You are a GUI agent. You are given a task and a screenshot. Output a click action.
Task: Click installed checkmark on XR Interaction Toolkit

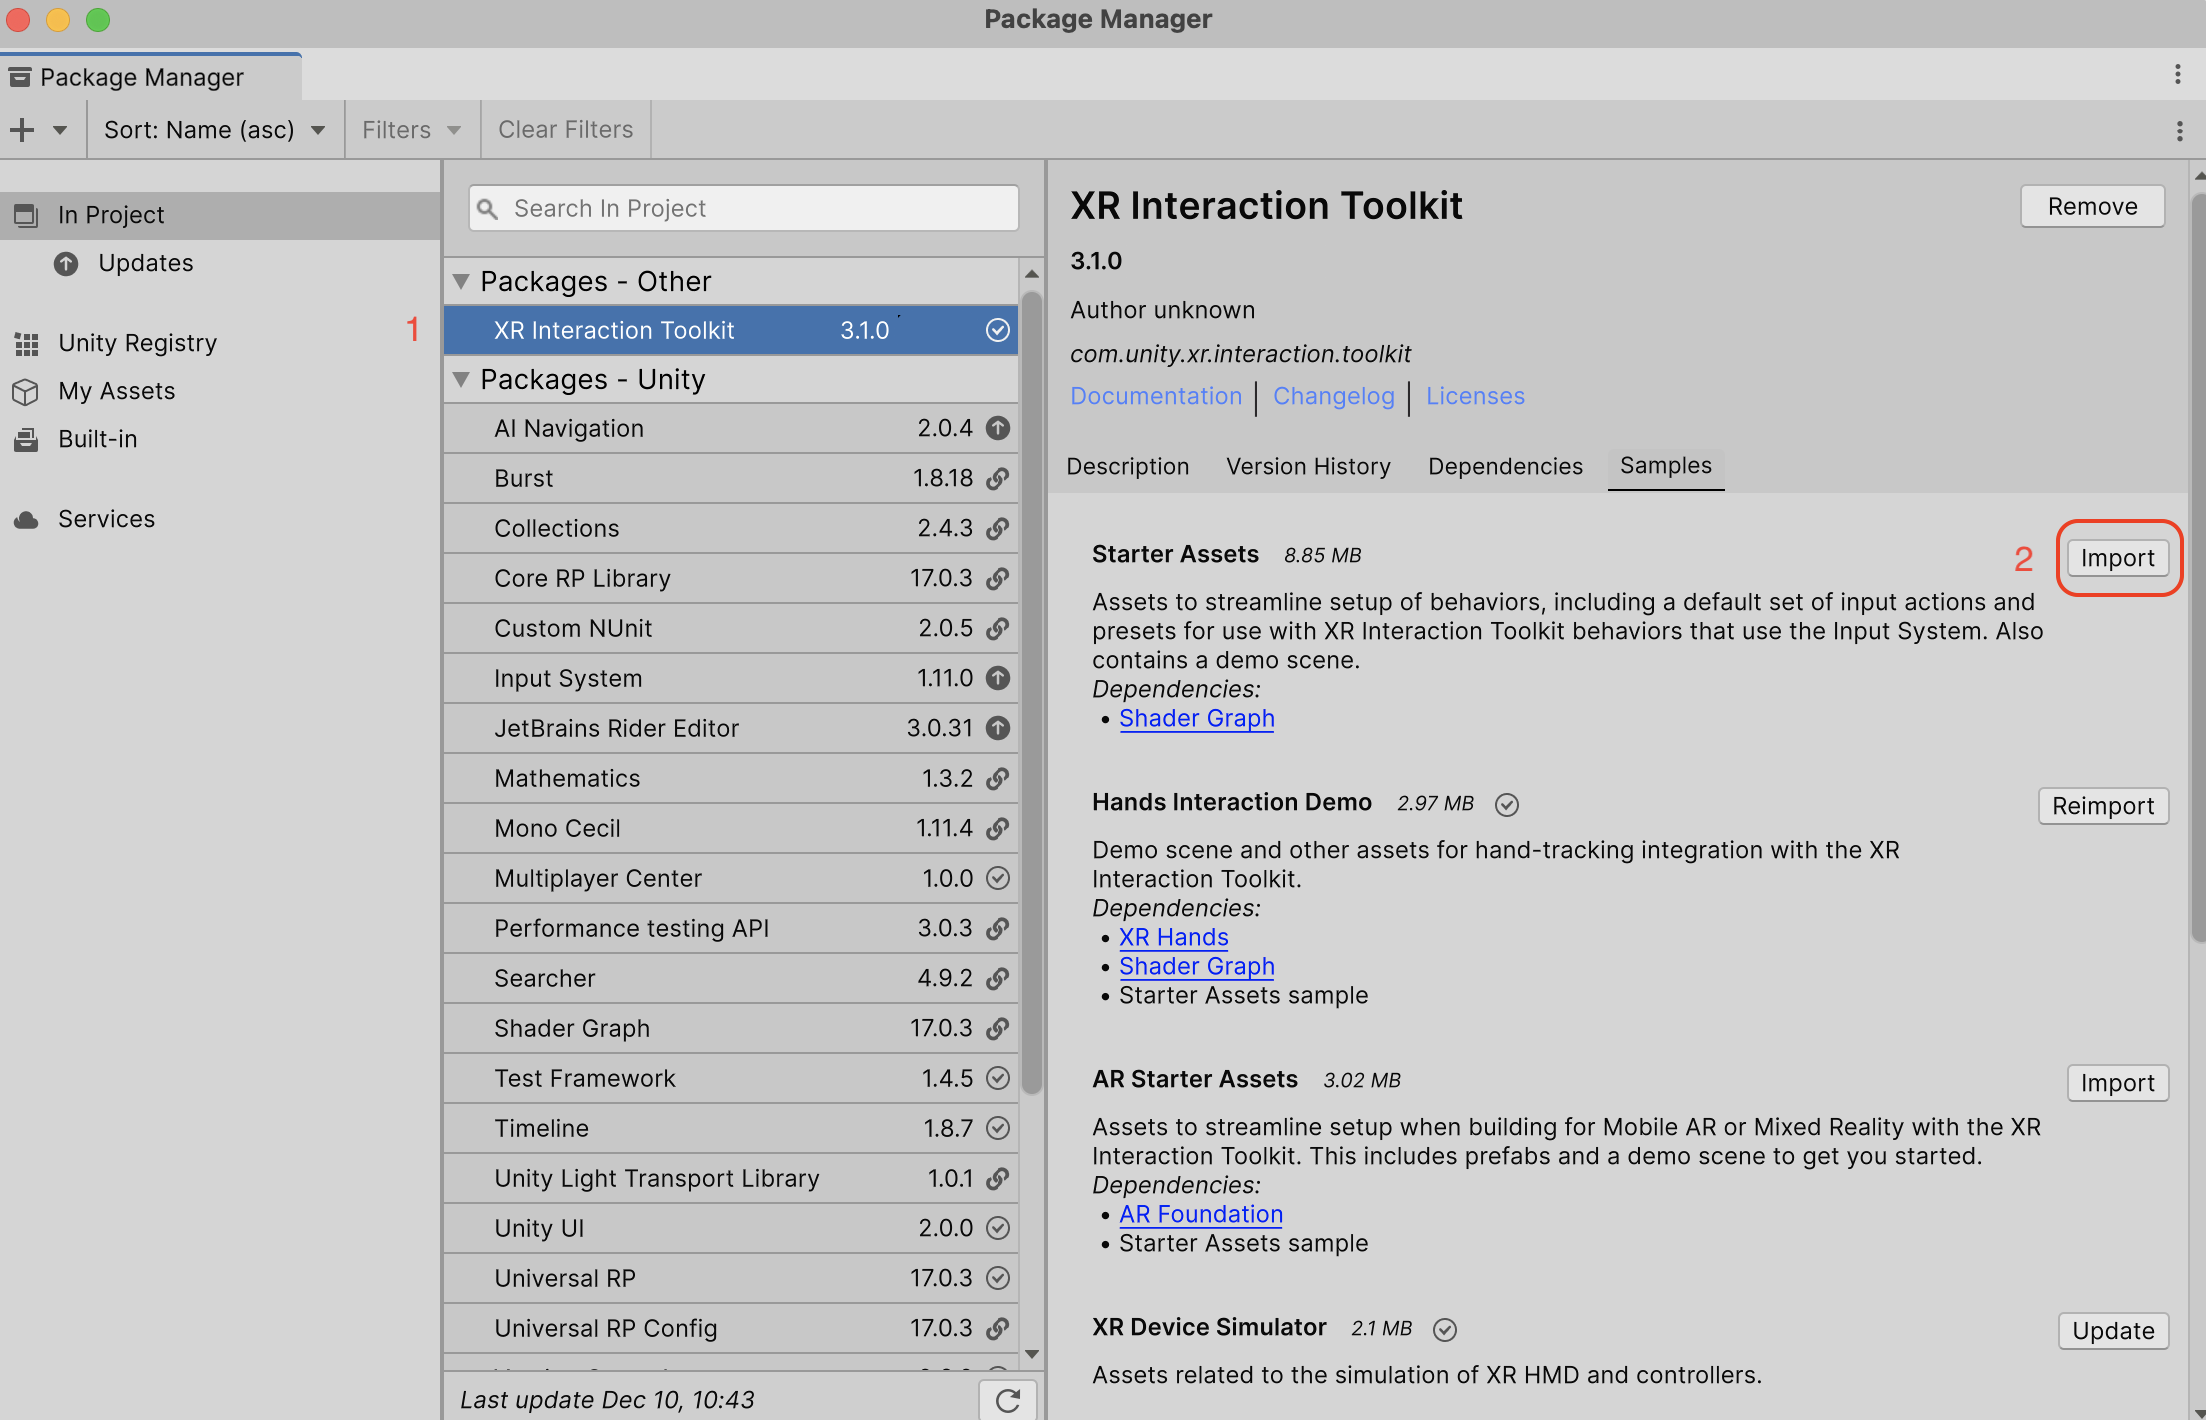point(997,329)
